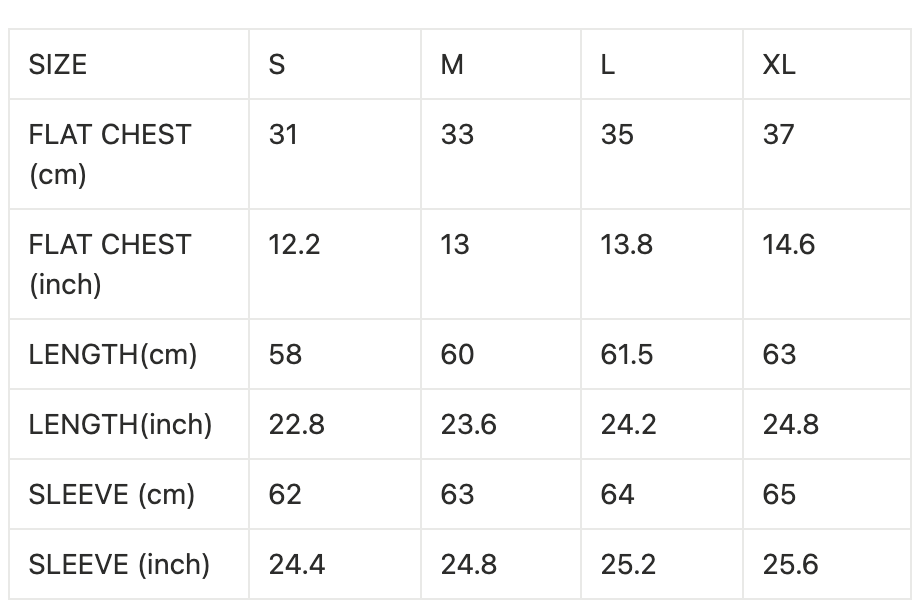Click sleeve inch value 25.2
This screenshot has width=920, height=610.
[x=628, y=564]
